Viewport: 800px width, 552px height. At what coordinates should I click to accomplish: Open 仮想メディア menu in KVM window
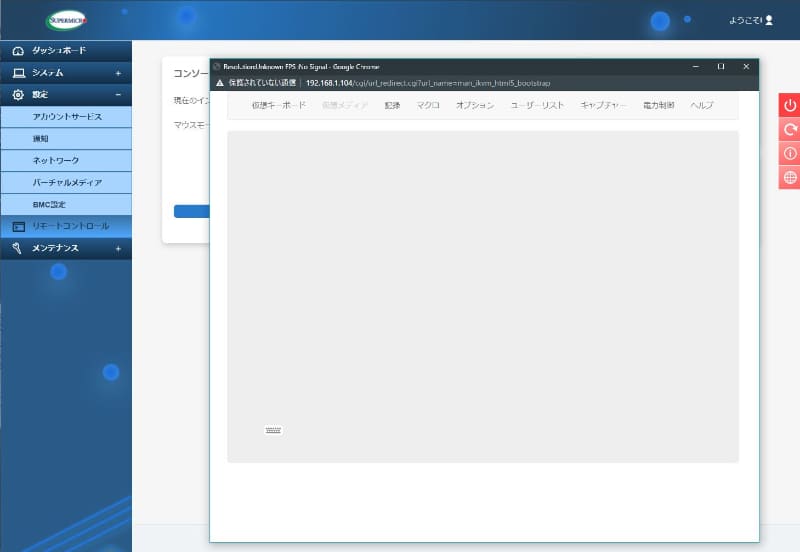tap(345, 106)
